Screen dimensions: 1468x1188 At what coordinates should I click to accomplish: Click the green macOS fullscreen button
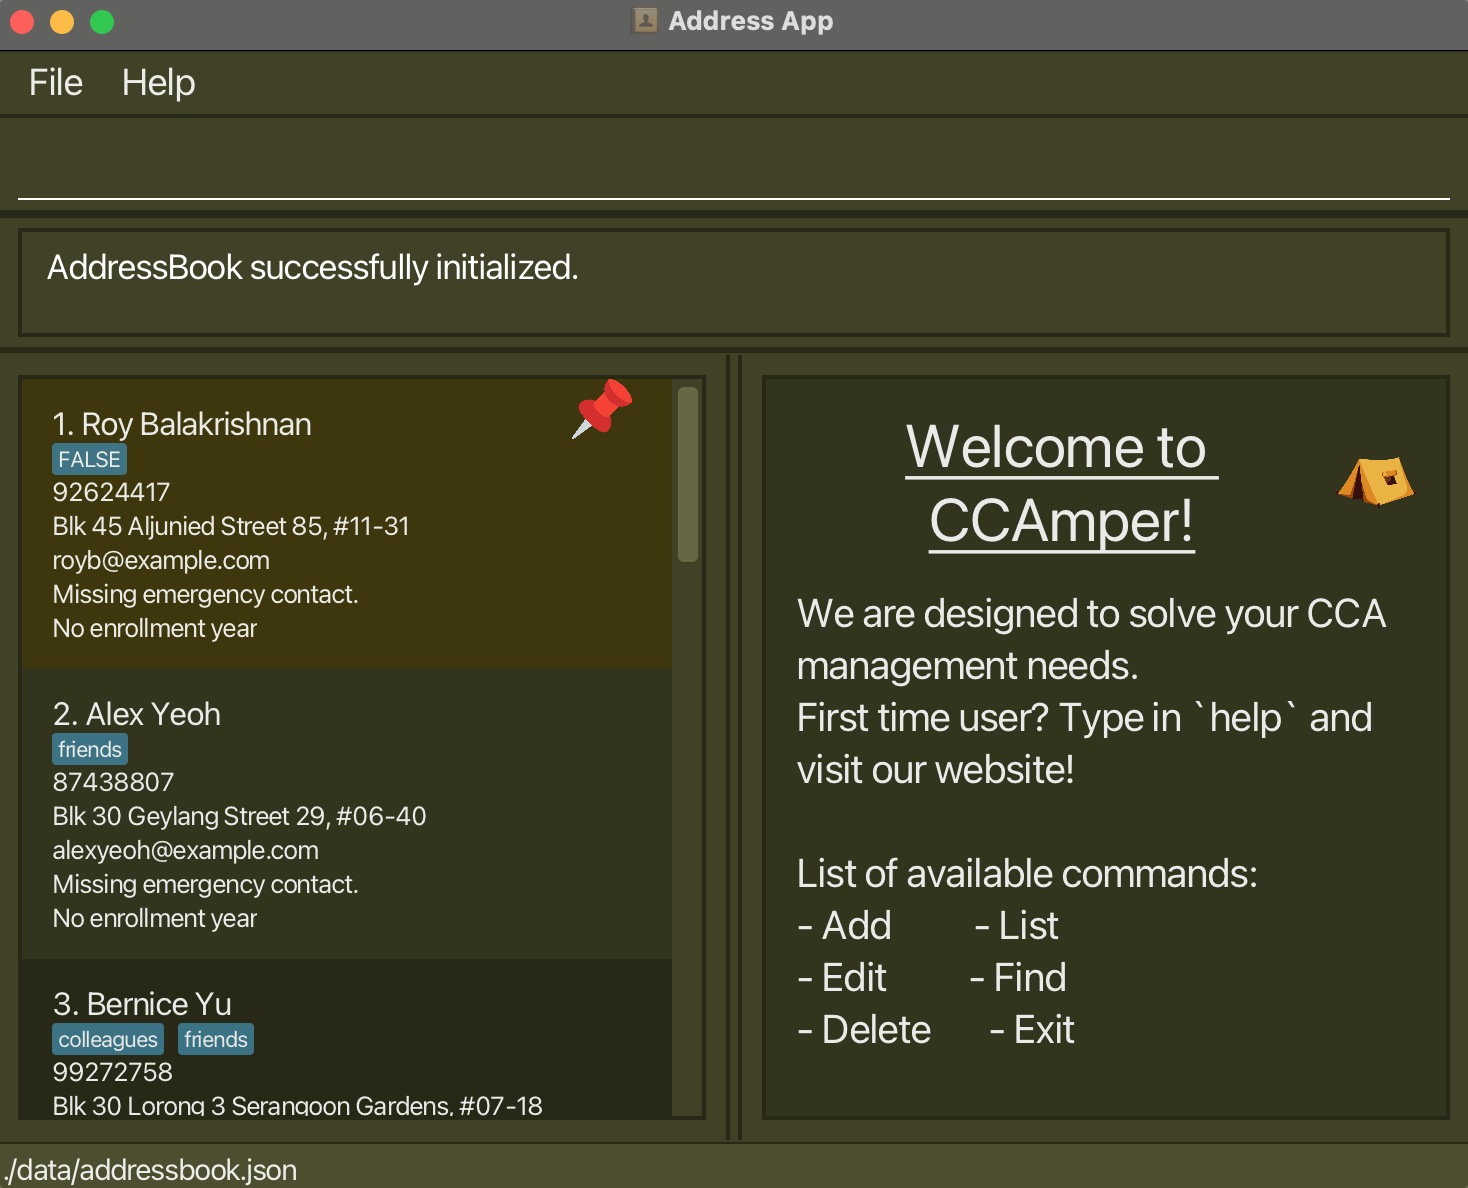point(102,21)
